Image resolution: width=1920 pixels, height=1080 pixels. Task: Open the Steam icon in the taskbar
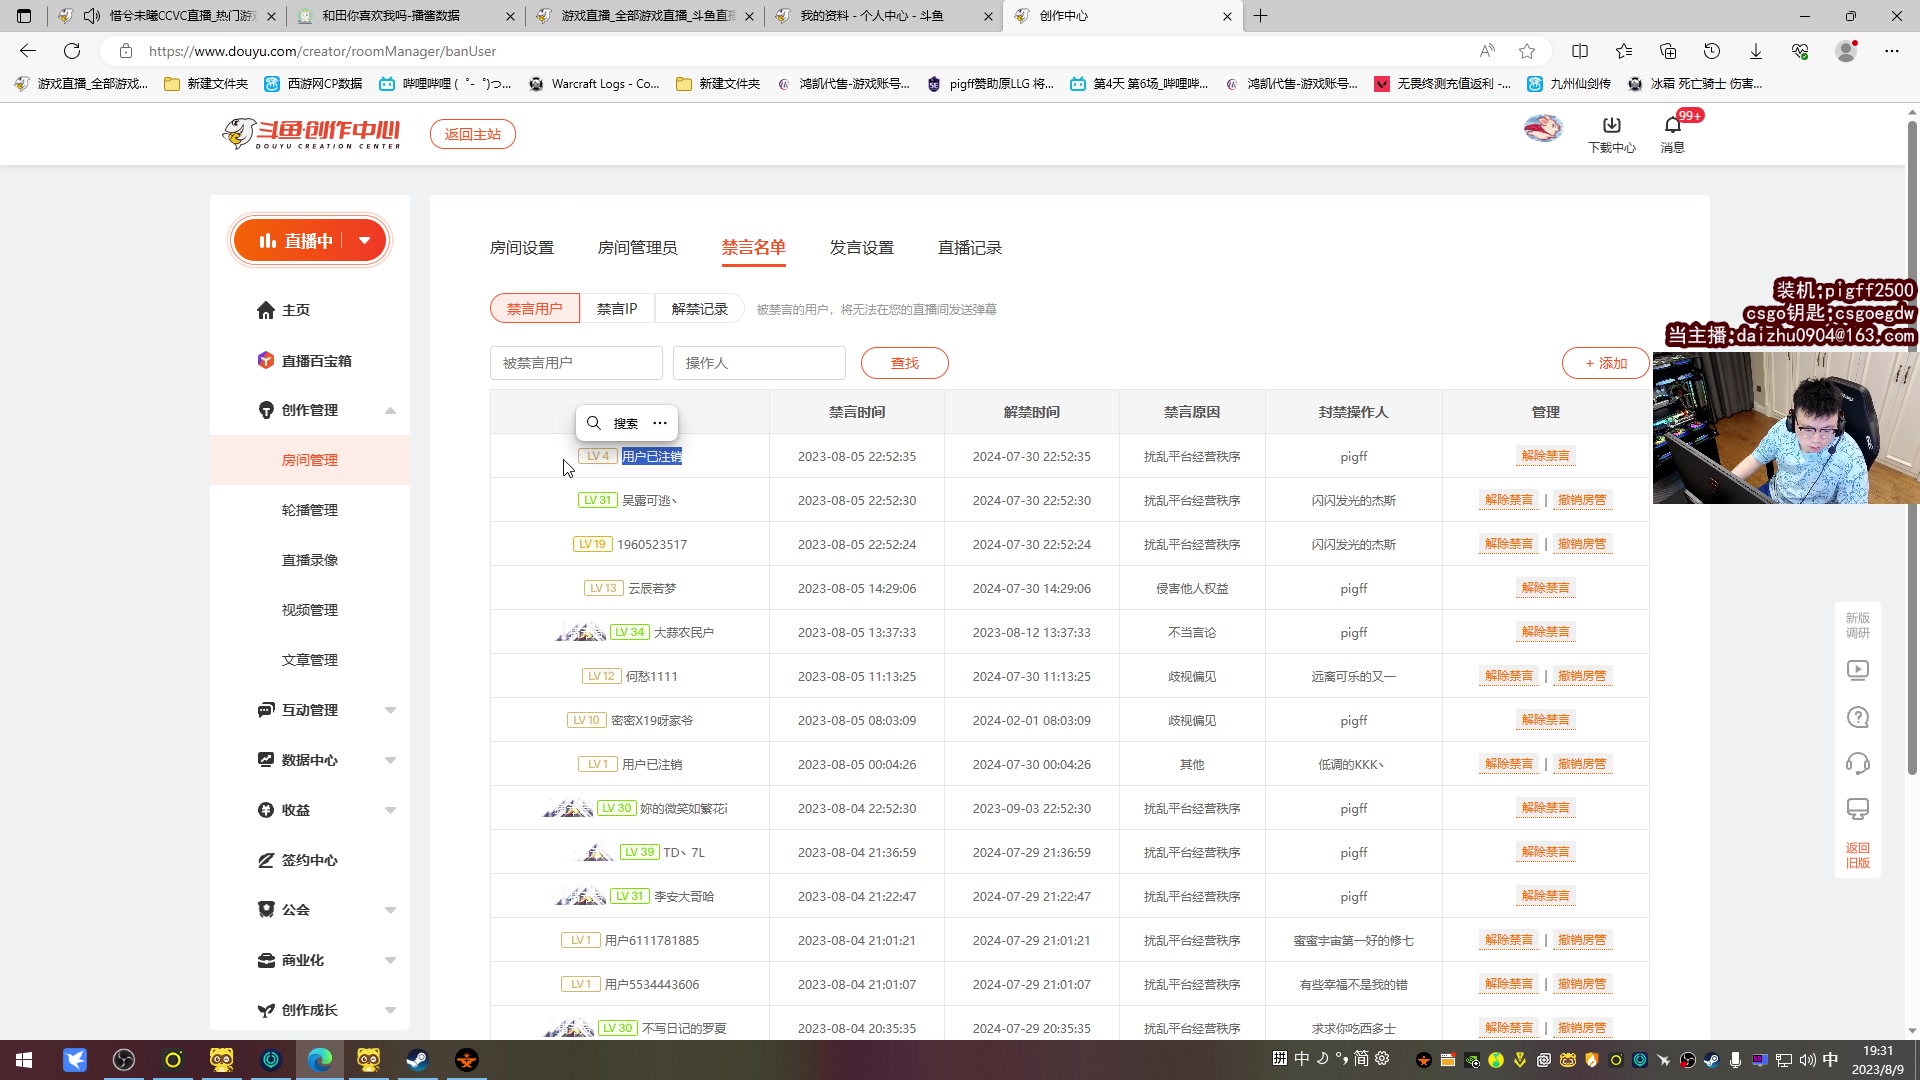[x=417, y=1060]
